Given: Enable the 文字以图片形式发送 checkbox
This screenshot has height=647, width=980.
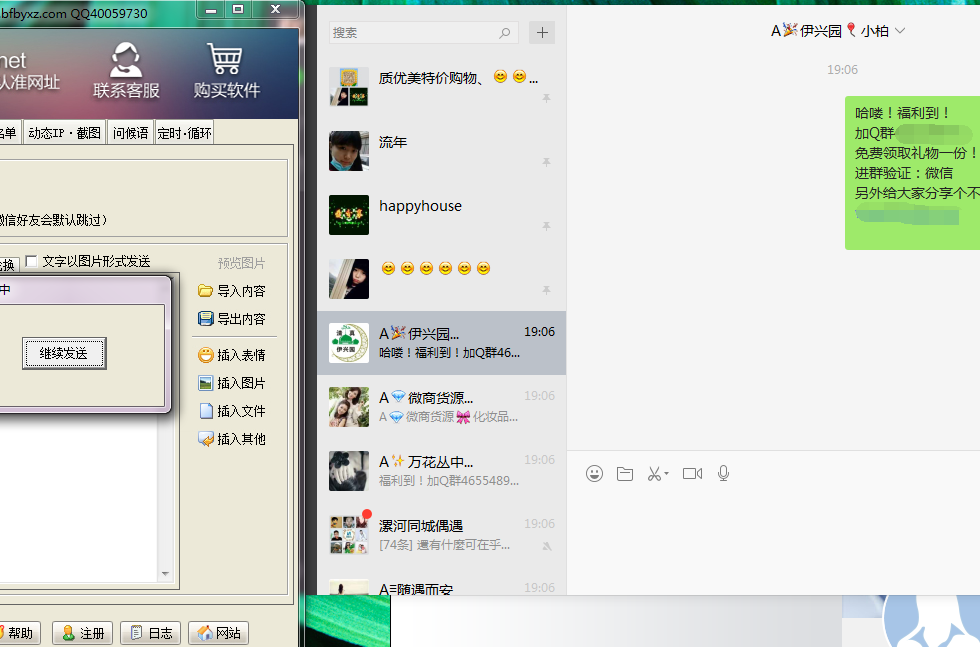Looking at the screenshot, I should (x=31, y=259).
